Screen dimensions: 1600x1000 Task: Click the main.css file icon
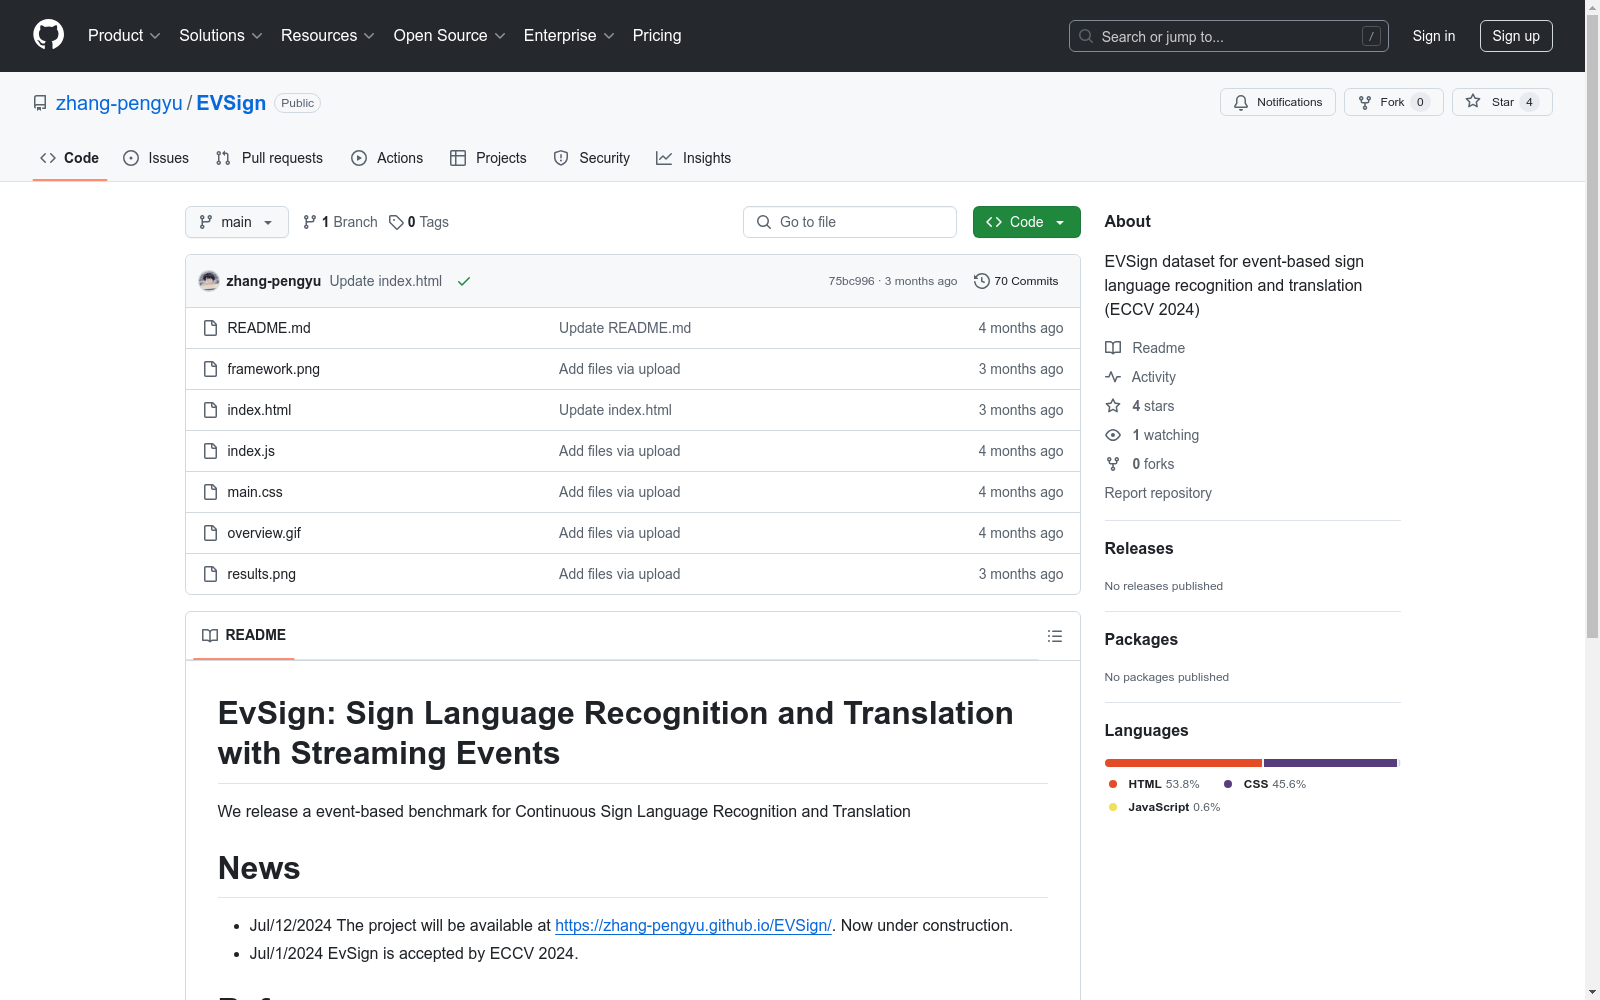click(210, 492)
